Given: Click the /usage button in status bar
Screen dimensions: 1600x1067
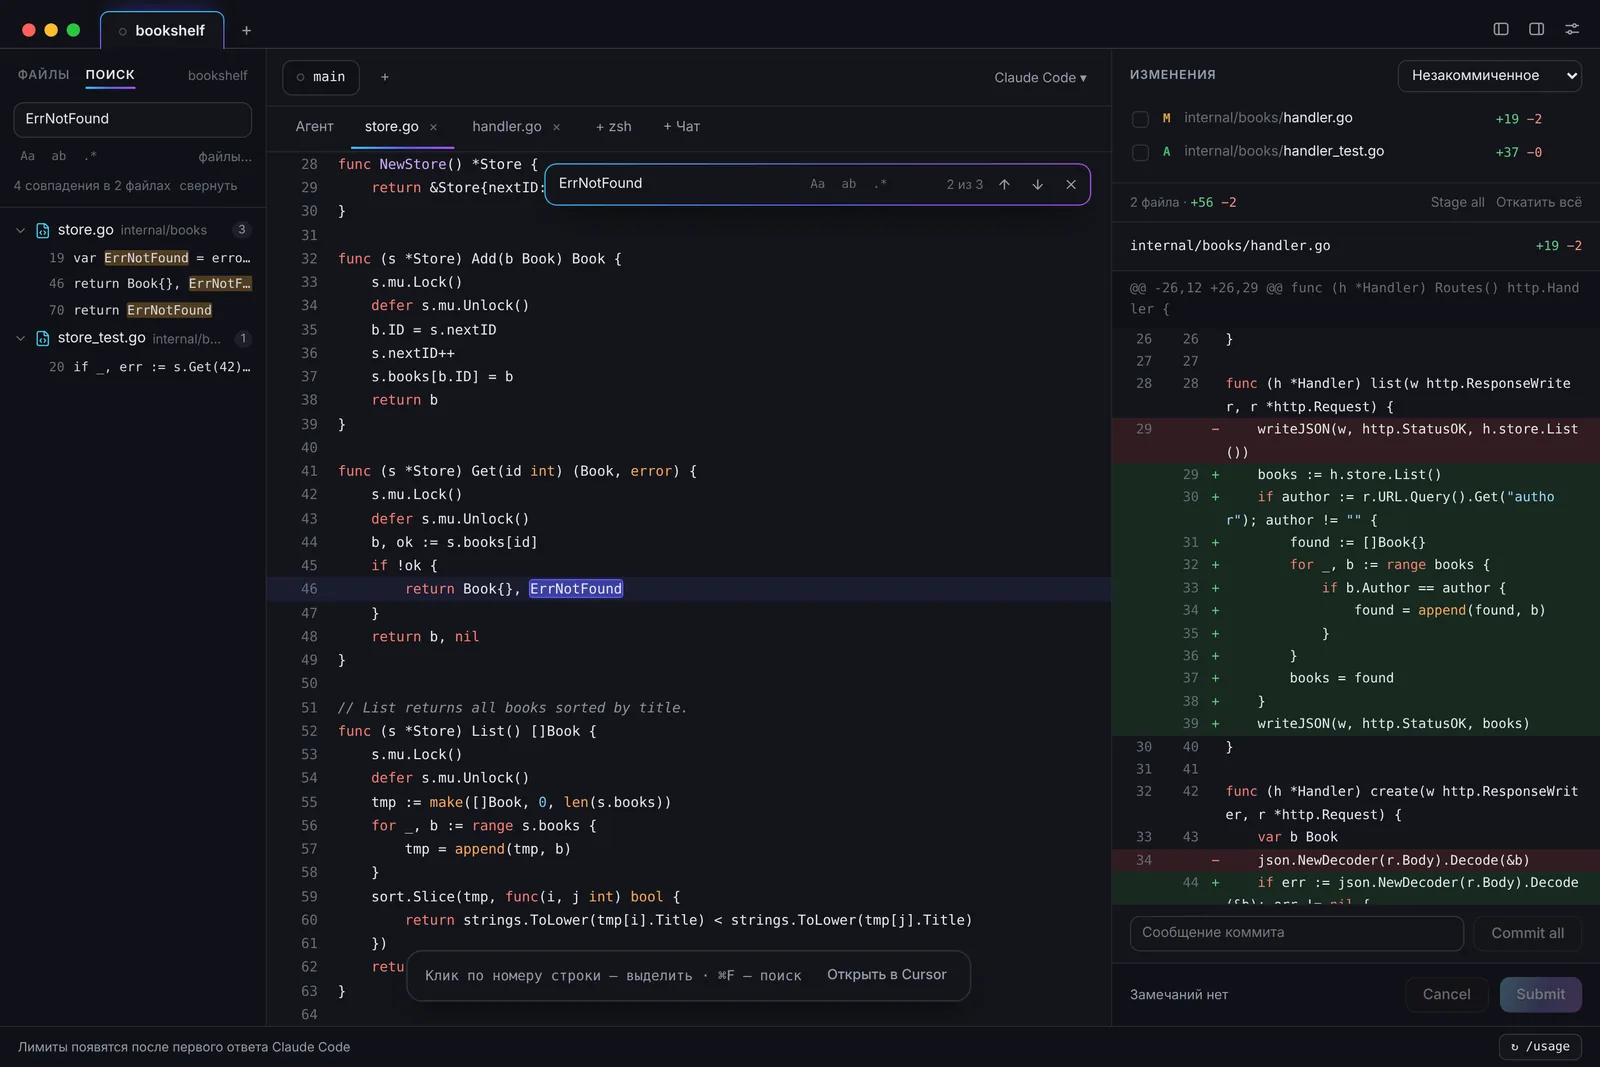Looking at the screenshot, I should point(1540,1046).
